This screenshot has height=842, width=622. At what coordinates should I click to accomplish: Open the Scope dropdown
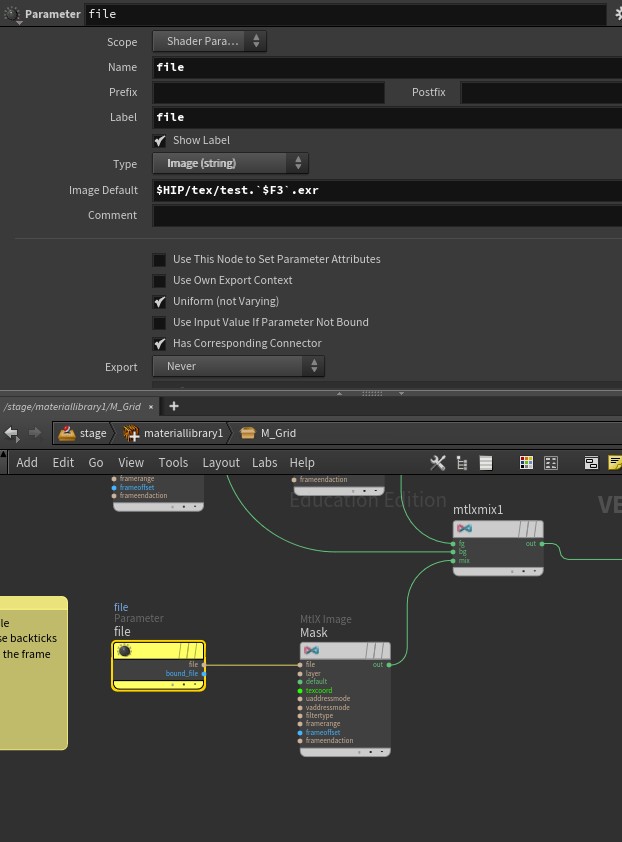210,41
